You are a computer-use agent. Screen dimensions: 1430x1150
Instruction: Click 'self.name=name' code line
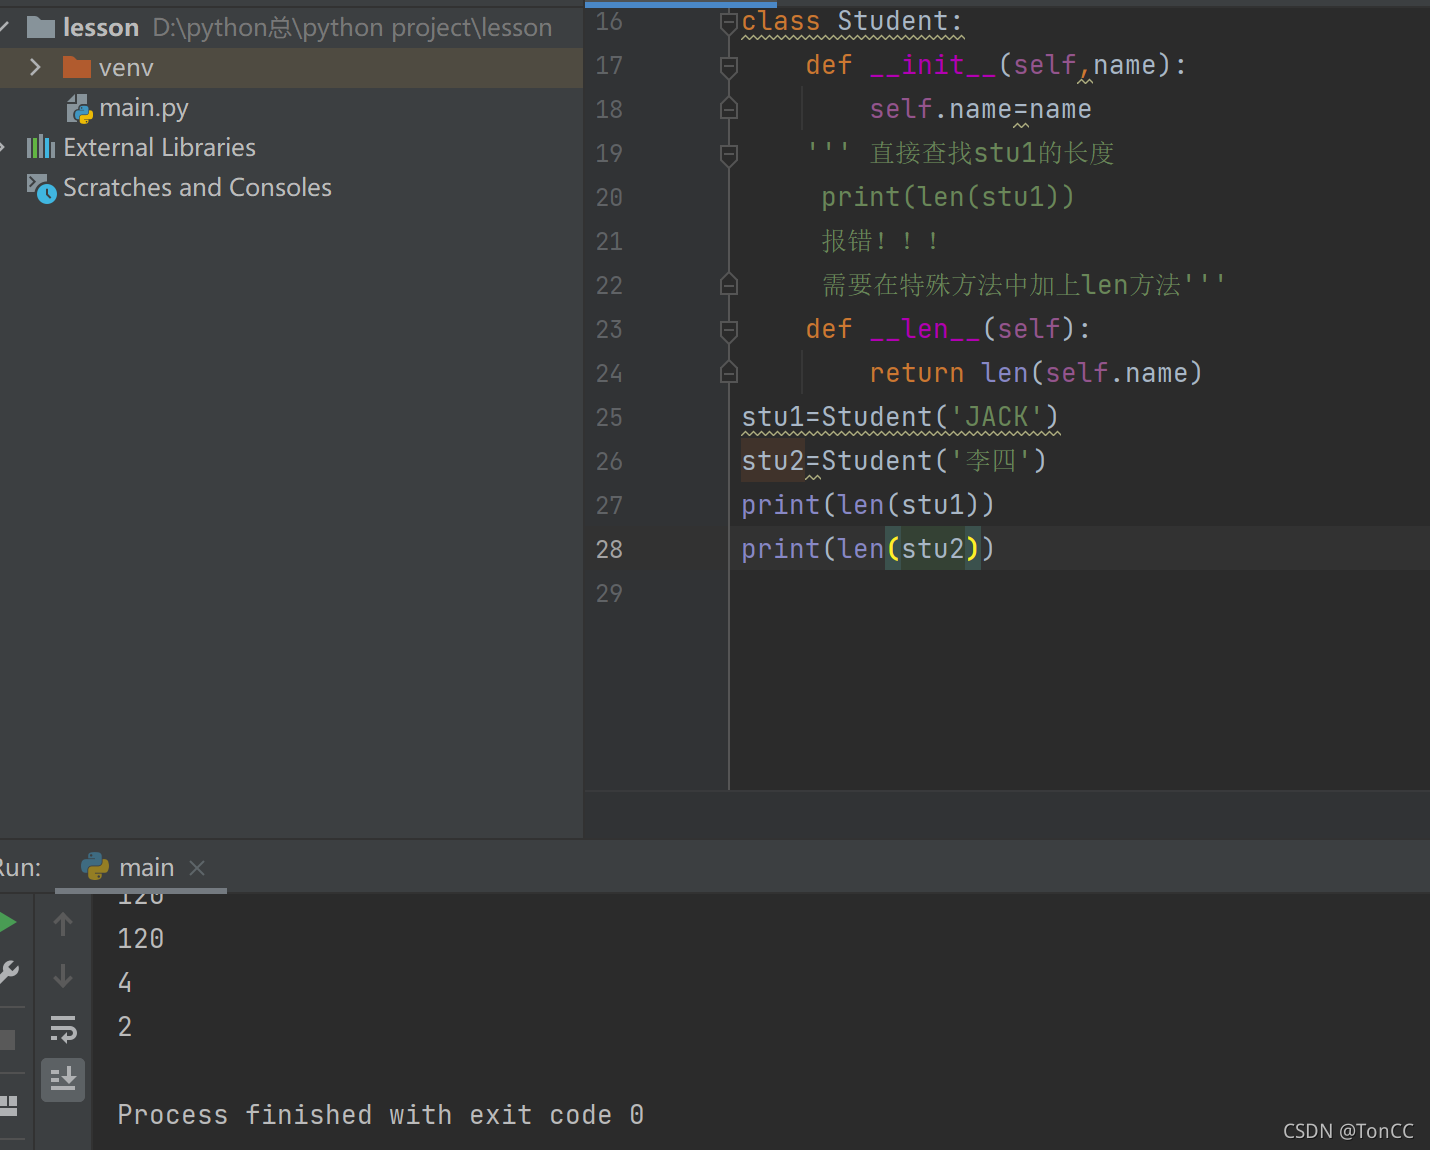pos(980,109)
